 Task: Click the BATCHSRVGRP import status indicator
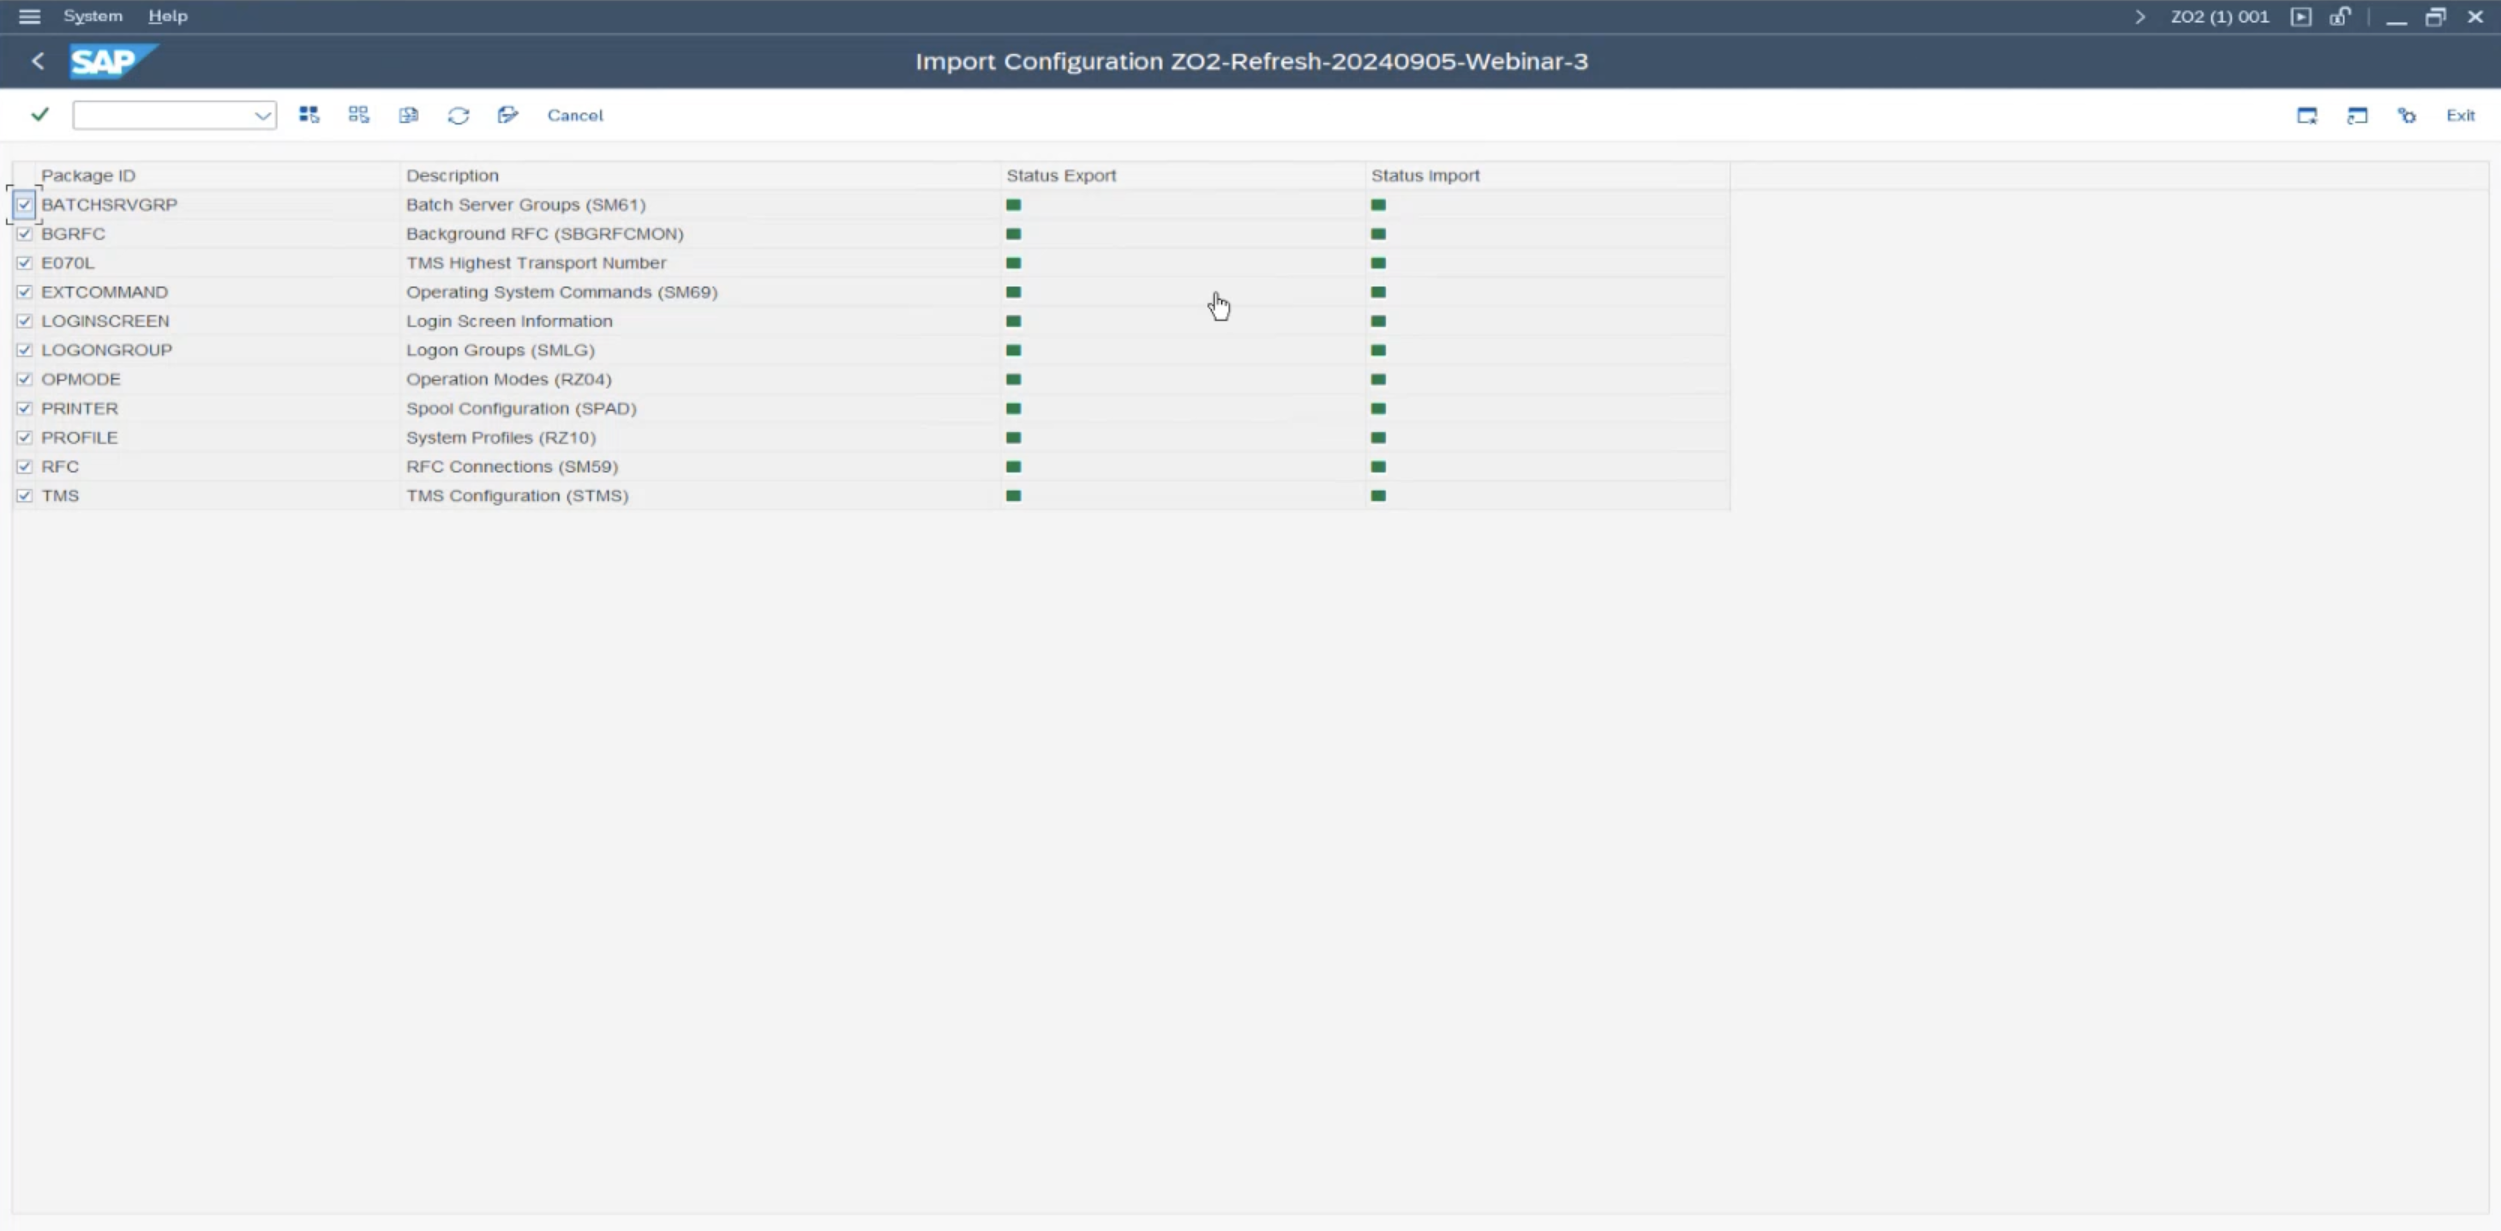1378,204
